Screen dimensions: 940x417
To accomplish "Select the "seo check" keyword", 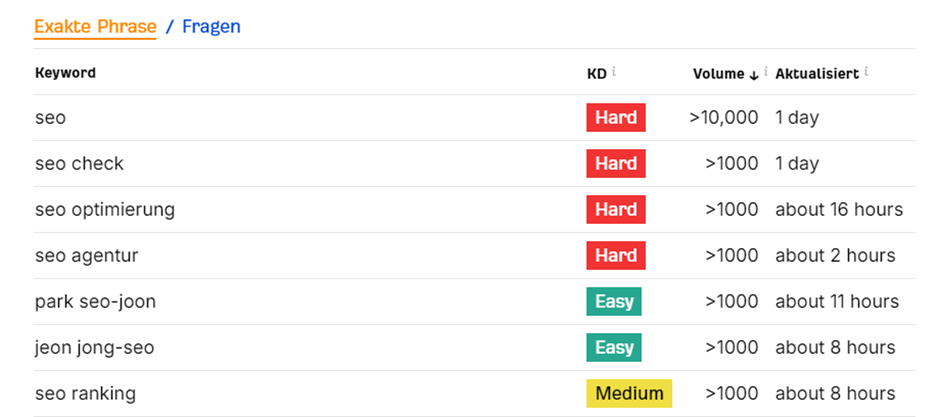I will (79, 163).
